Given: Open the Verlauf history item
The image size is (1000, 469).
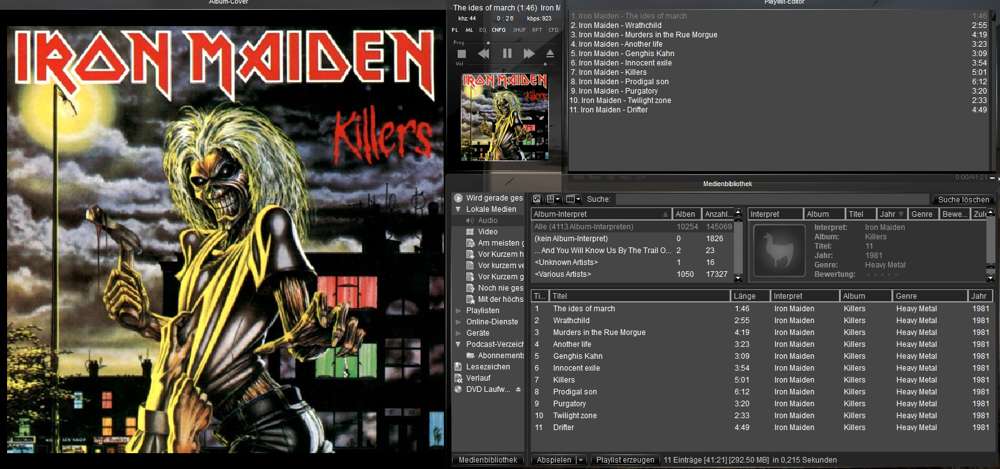Looking at the screenshot, I should coord(480,378).
